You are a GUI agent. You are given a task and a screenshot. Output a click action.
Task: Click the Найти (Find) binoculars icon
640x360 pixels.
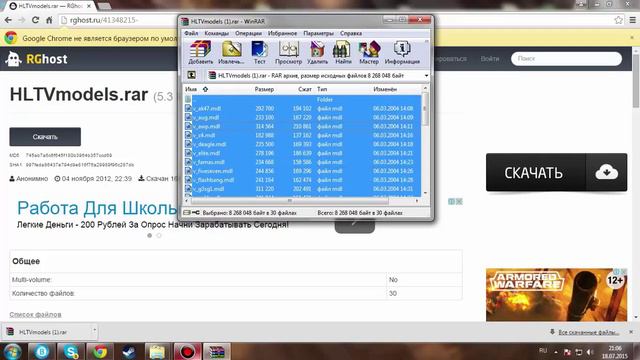pos(343,53)
